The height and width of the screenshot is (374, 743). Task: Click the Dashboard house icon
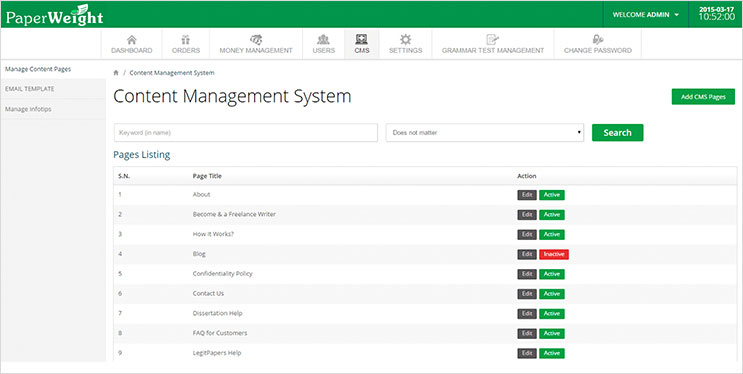(x=132, y=39)
